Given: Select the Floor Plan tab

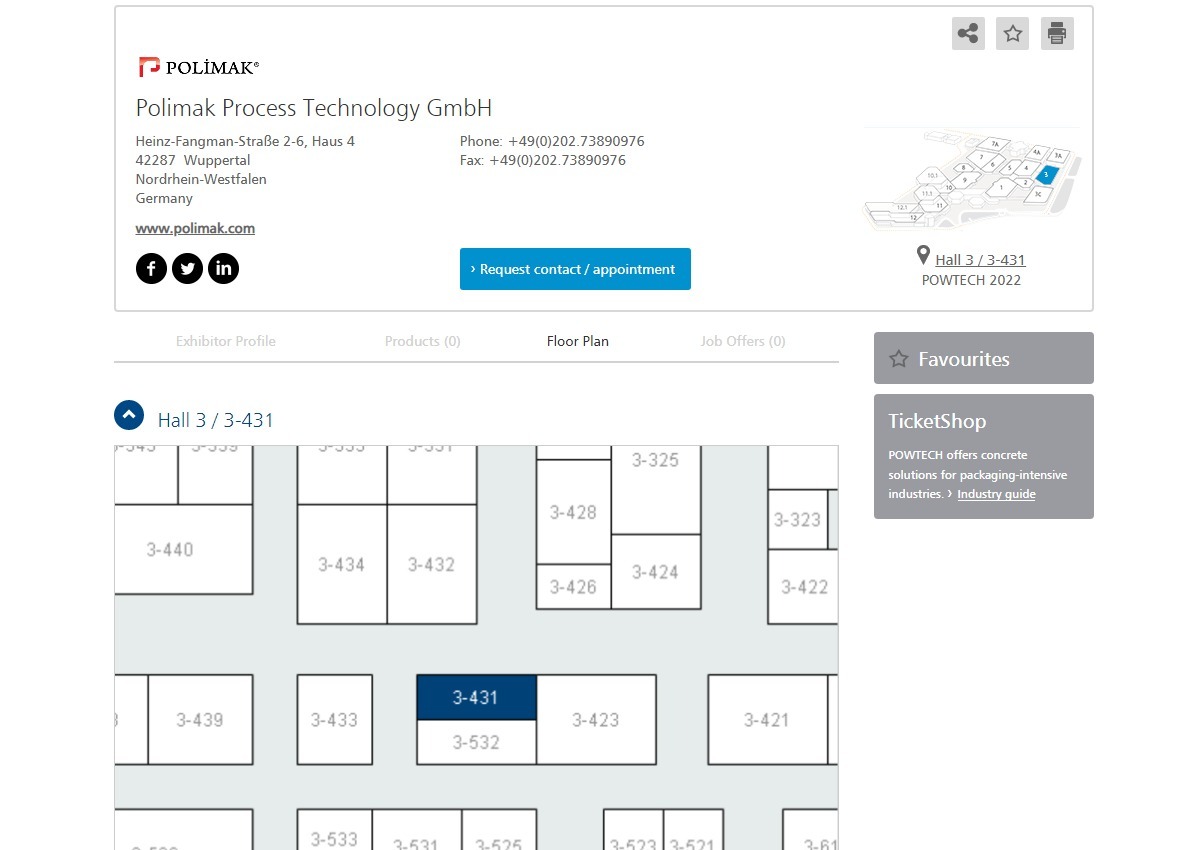Looking at the screenshot, I should coord(578,341).
